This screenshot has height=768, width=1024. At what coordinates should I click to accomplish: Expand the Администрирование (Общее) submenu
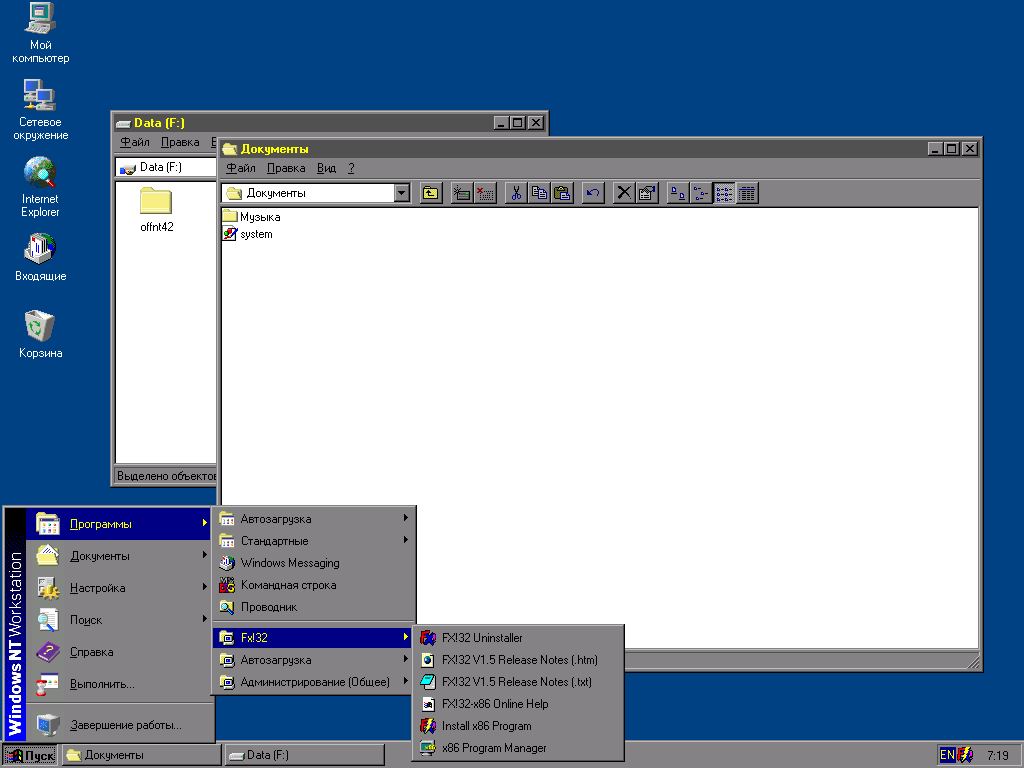click(313, 682)
